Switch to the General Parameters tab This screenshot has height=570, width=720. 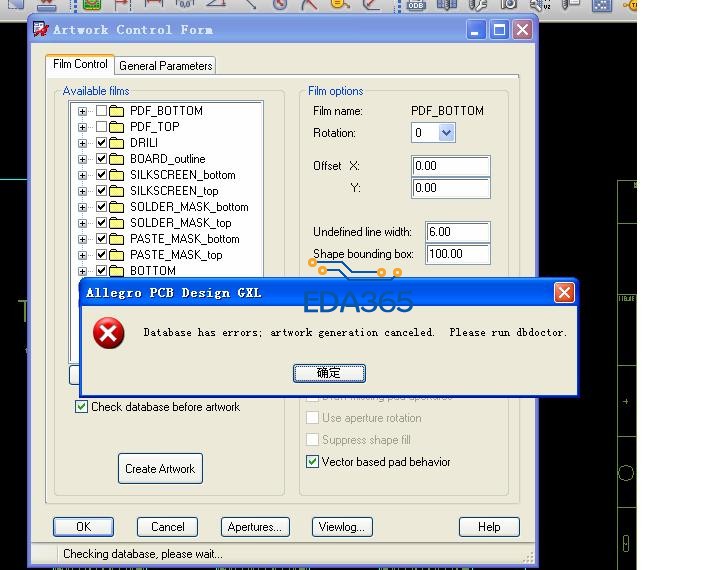pyautogui.click(x=165, y=66)
